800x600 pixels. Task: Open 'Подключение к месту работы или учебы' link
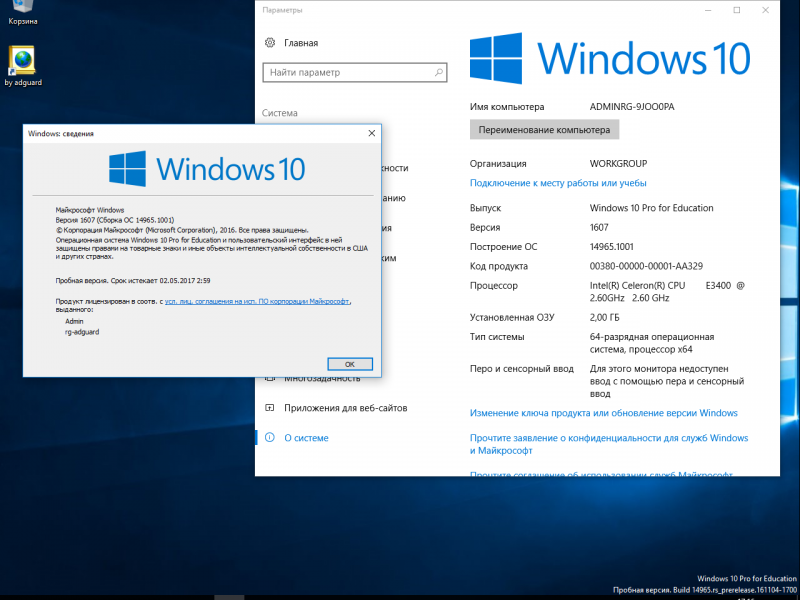pyautogui.click(x=558, y=183)
